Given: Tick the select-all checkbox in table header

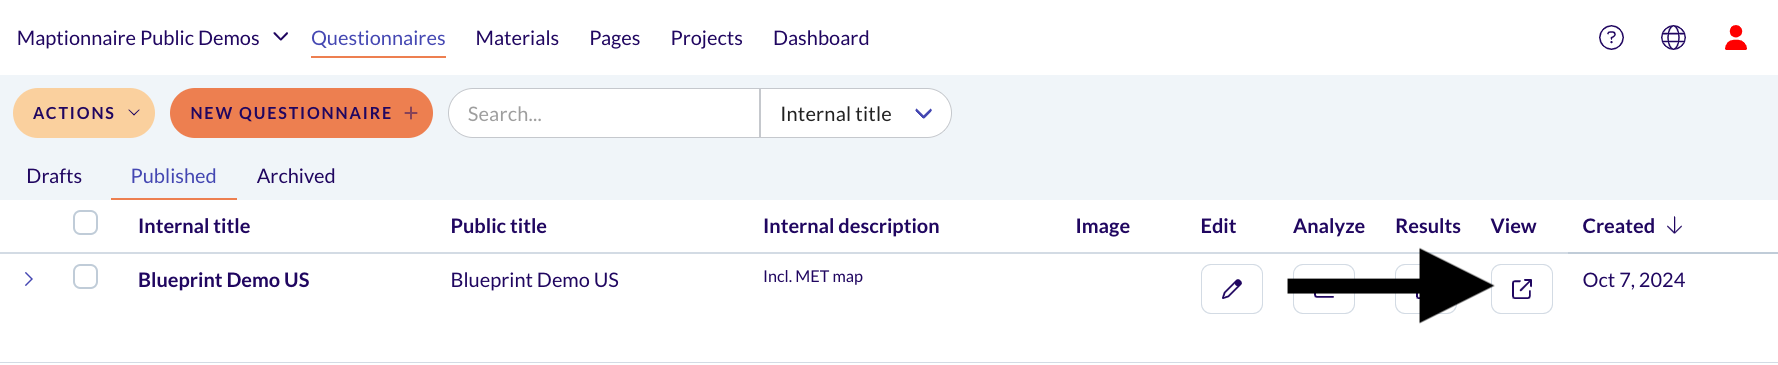Looking at the screenshot, I should coord(86,222).
